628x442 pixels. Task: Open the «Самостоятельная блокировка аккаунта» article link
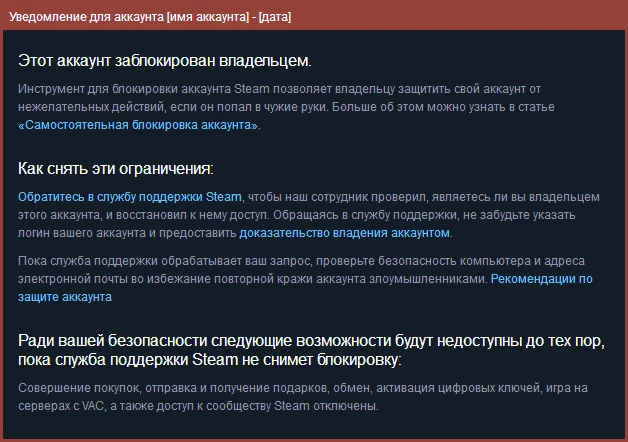[x=138, y=125]
